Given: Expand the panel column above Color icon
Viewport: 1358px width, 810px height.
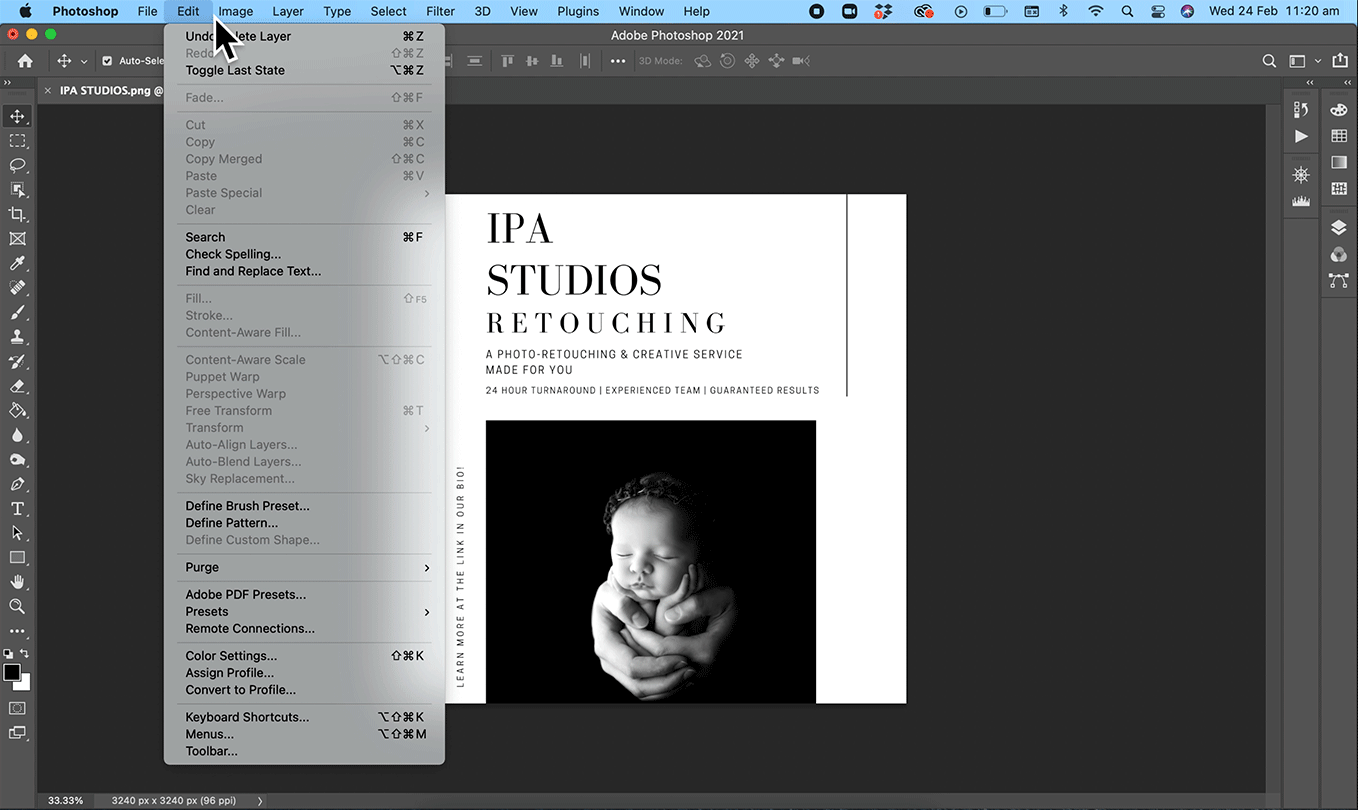Looking at the screenshot, I should pos(1347,84).
